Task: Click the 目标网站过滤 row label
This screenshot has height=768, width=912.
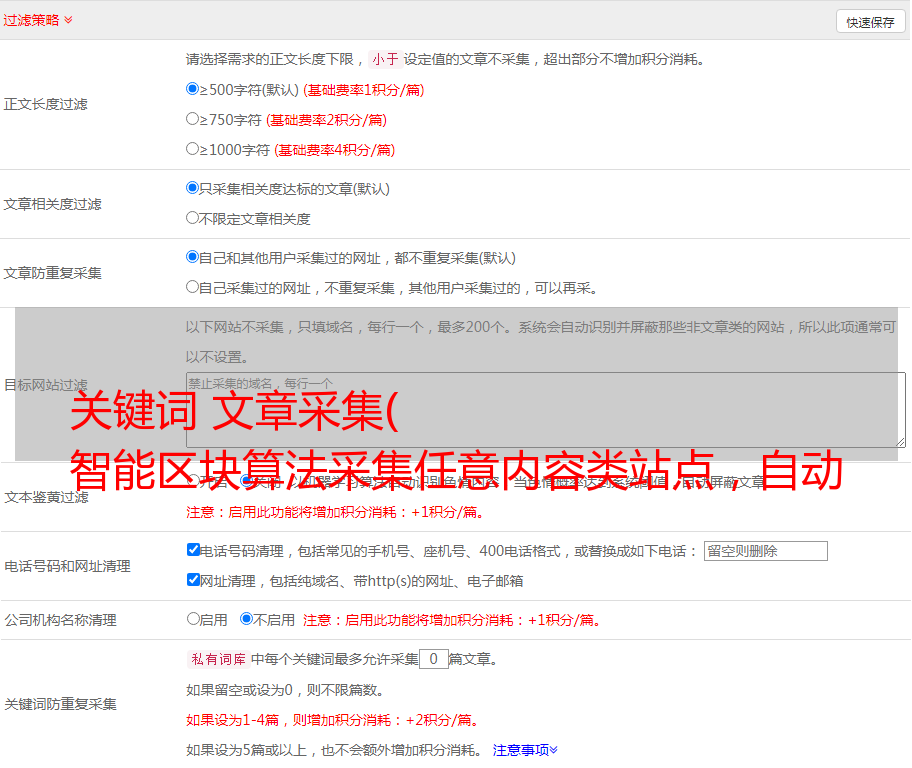Action: pos(45,385)
